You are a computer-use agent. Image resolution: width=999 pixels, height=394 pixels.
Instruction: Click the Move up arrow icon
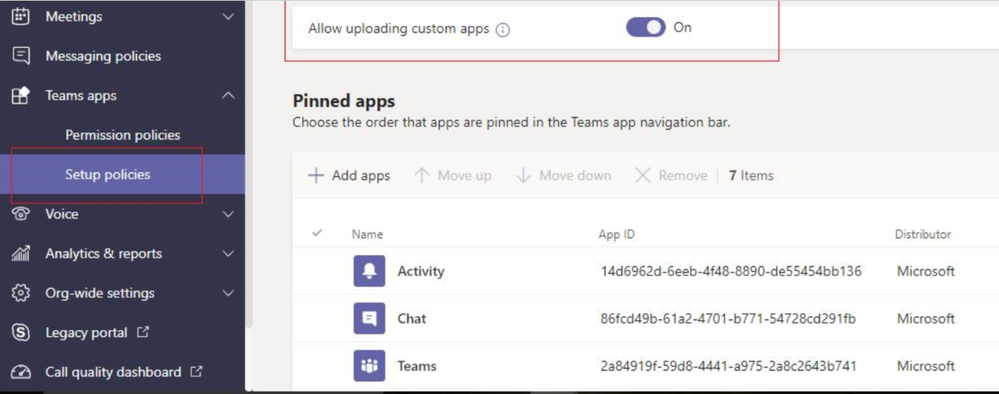coord(422,175)
